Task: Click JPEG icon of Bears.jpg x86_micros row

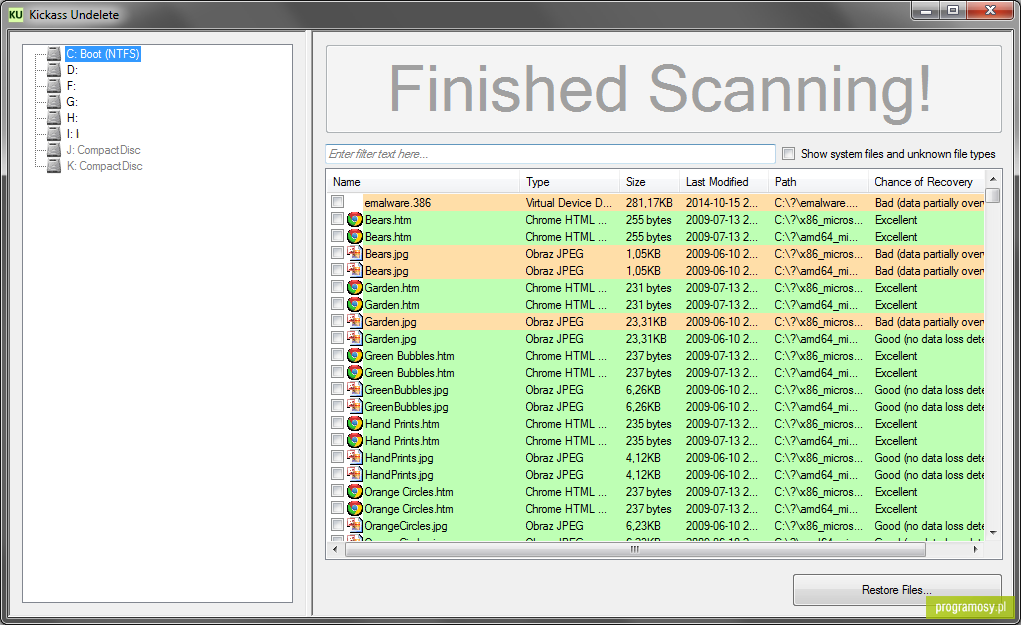Action: click(355, 253)
